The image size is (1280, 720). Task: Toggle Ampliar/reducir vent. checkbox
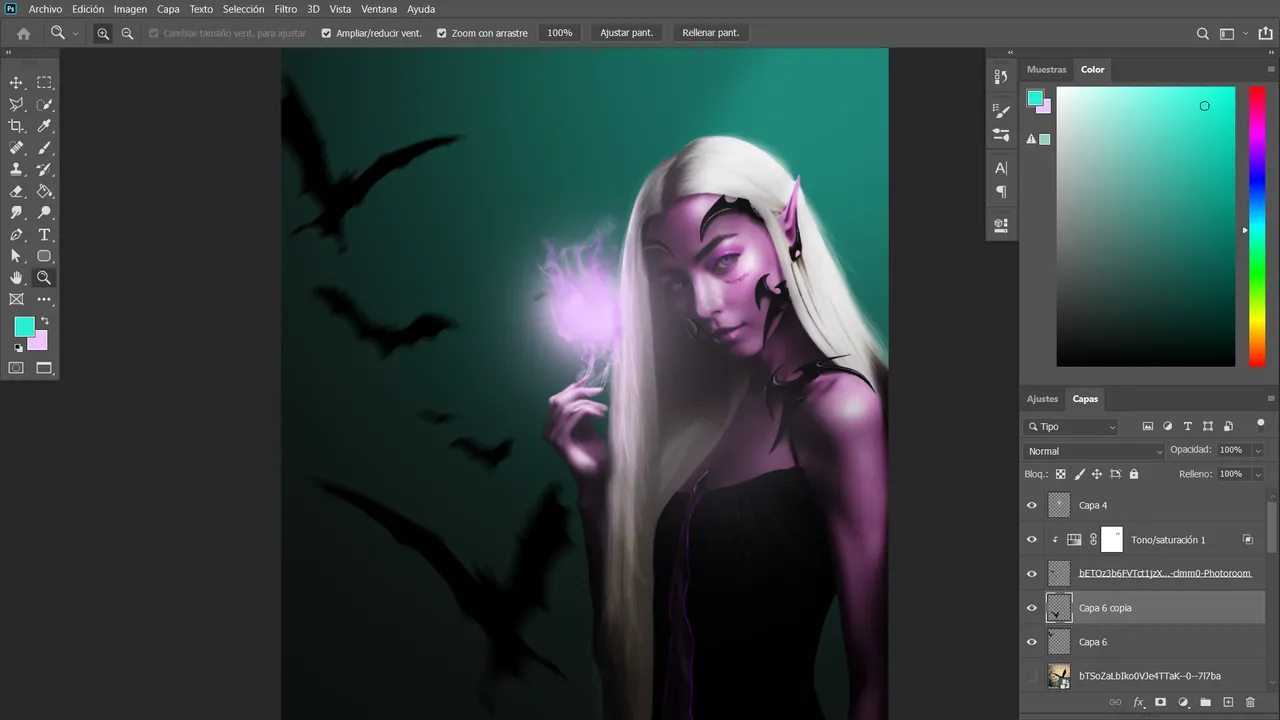[326, 33]
